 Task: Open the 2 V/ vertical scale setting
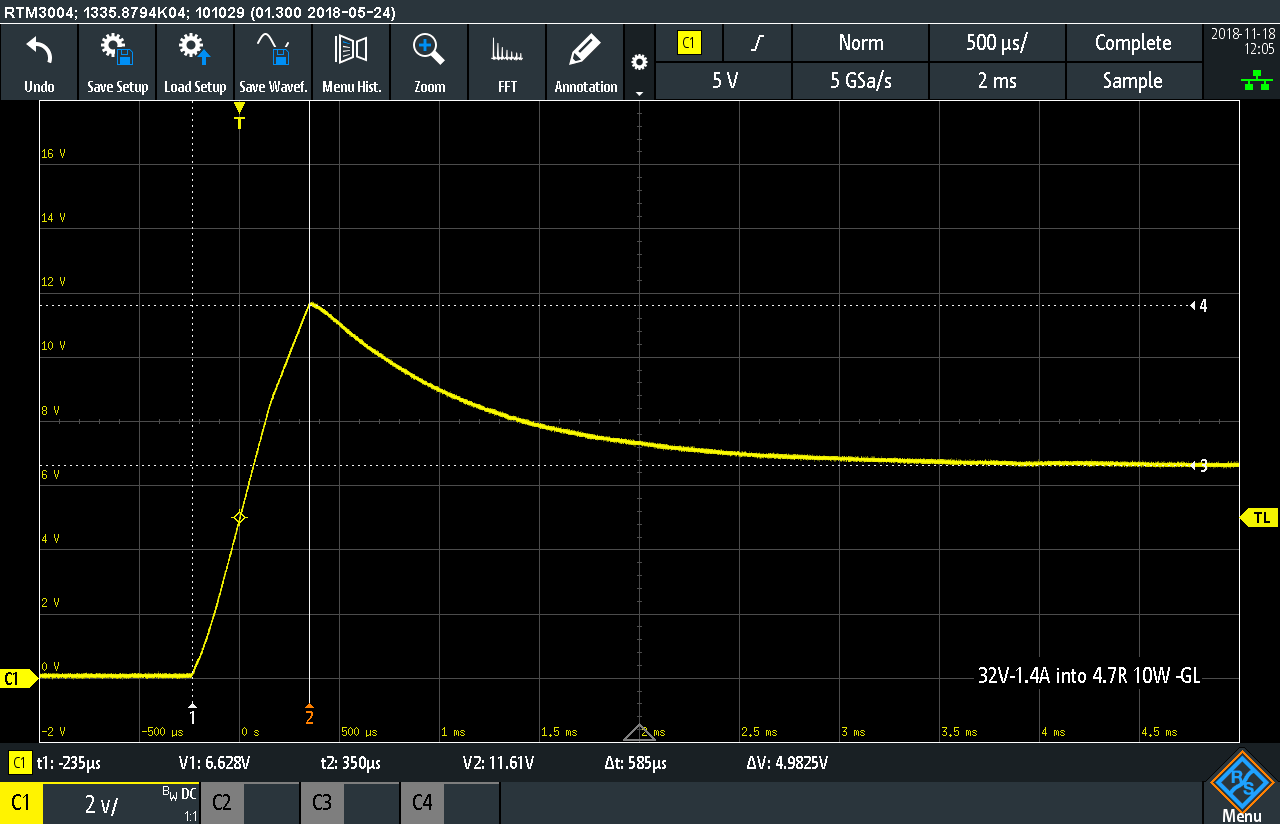(x=100, y=804)
